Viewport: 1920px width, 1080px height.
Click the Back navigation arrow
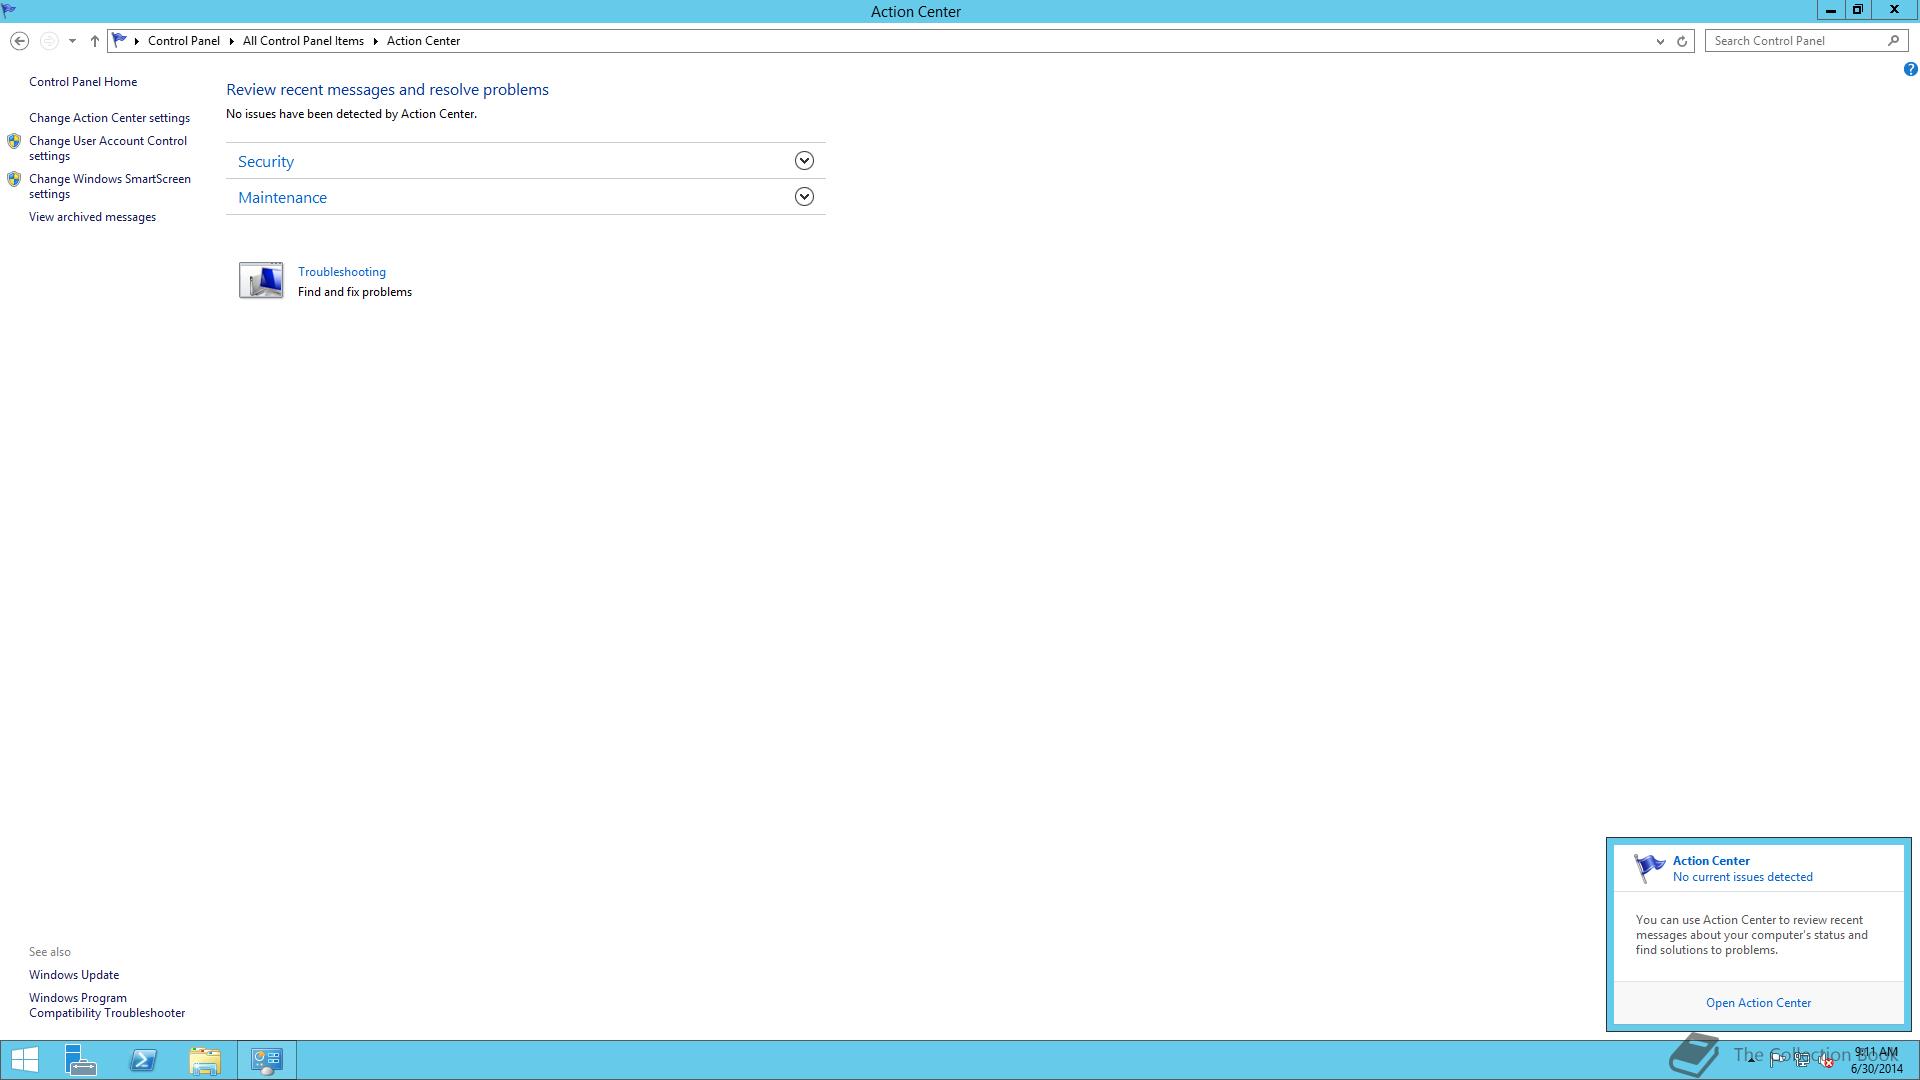pos(19,41)
